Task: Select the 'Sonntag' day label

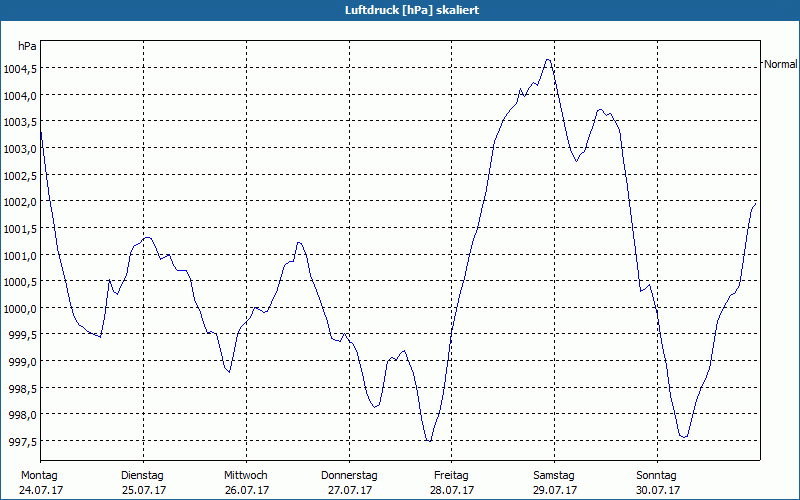Action: click(656, 476)
